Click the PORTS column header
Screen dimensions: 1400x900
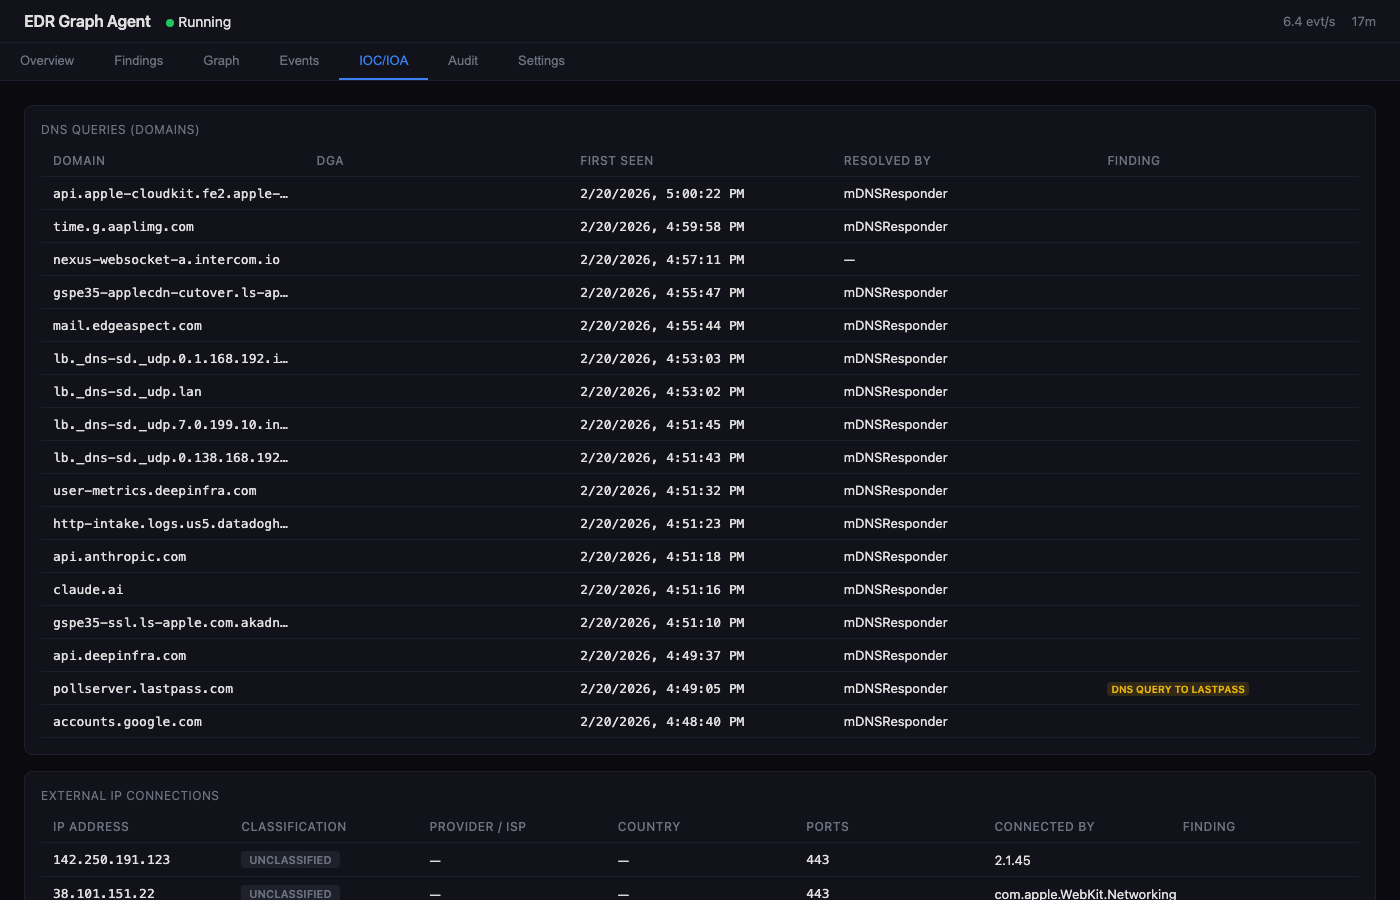pyautogui.click(x=827, y=827)
